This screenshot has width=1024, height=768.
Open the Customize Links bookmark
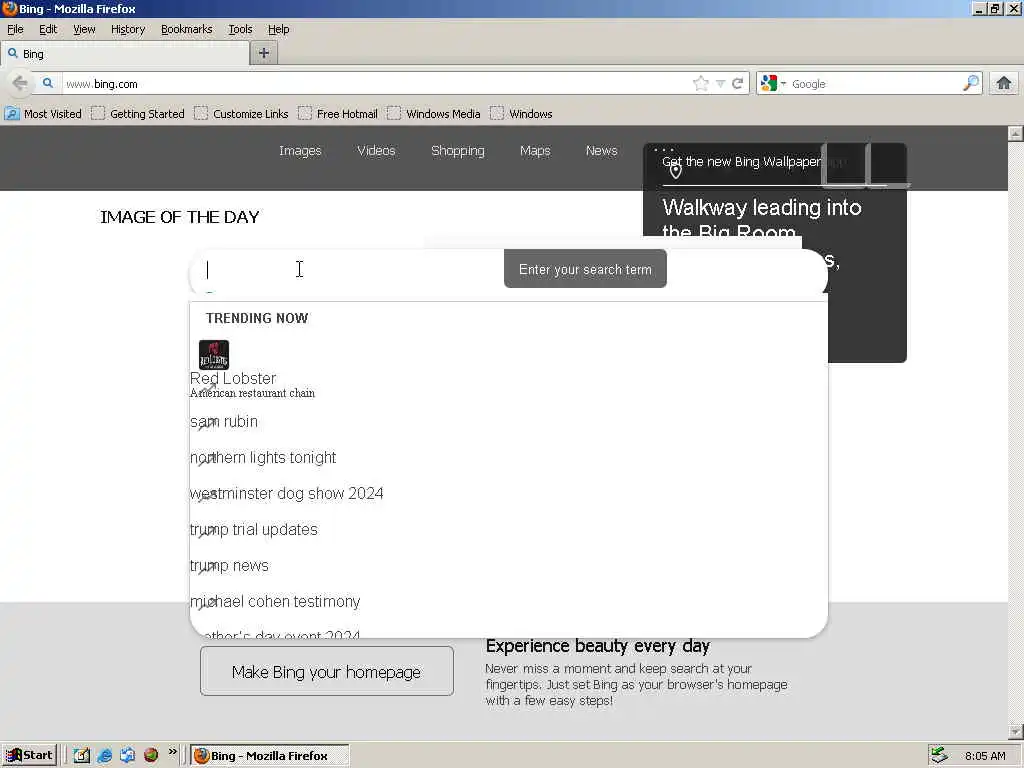241,114
